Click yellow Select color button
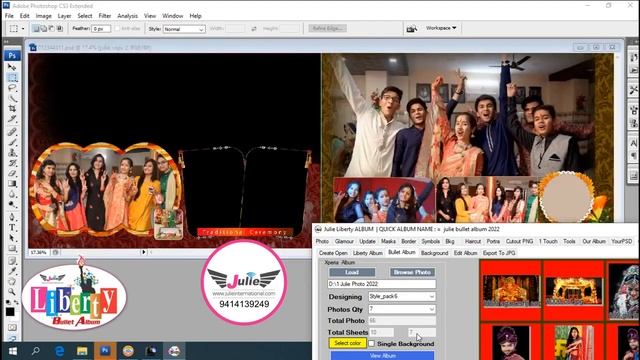 [x=347, y=343]
